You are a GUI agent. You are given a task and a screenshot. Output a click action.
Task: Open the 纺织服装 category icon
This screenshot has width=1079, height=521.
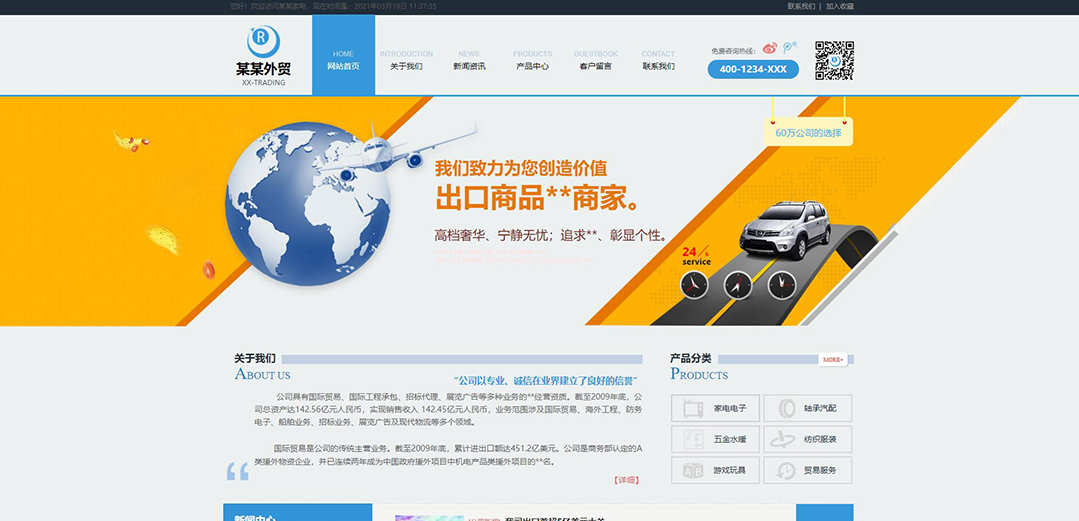tap(786, 439)
